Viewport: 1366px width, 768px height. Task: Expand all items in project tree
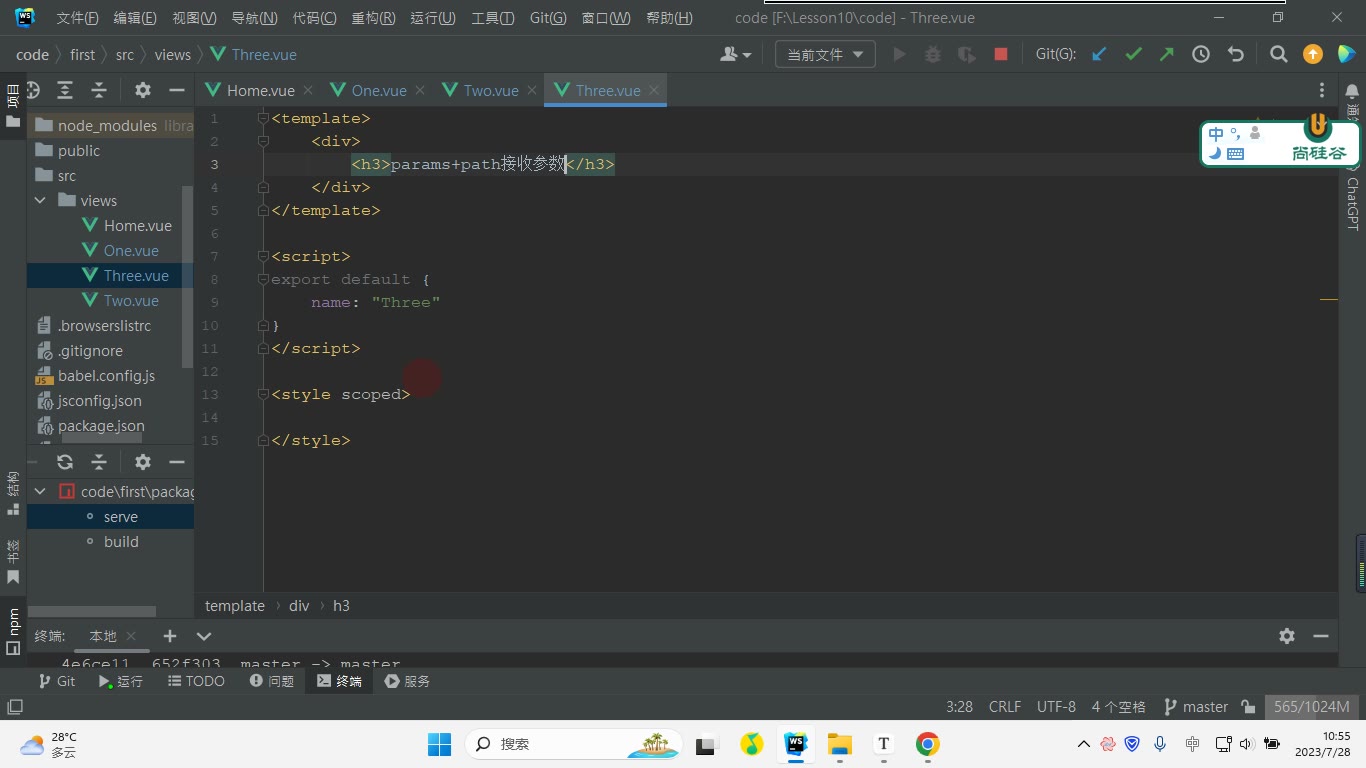65,90
